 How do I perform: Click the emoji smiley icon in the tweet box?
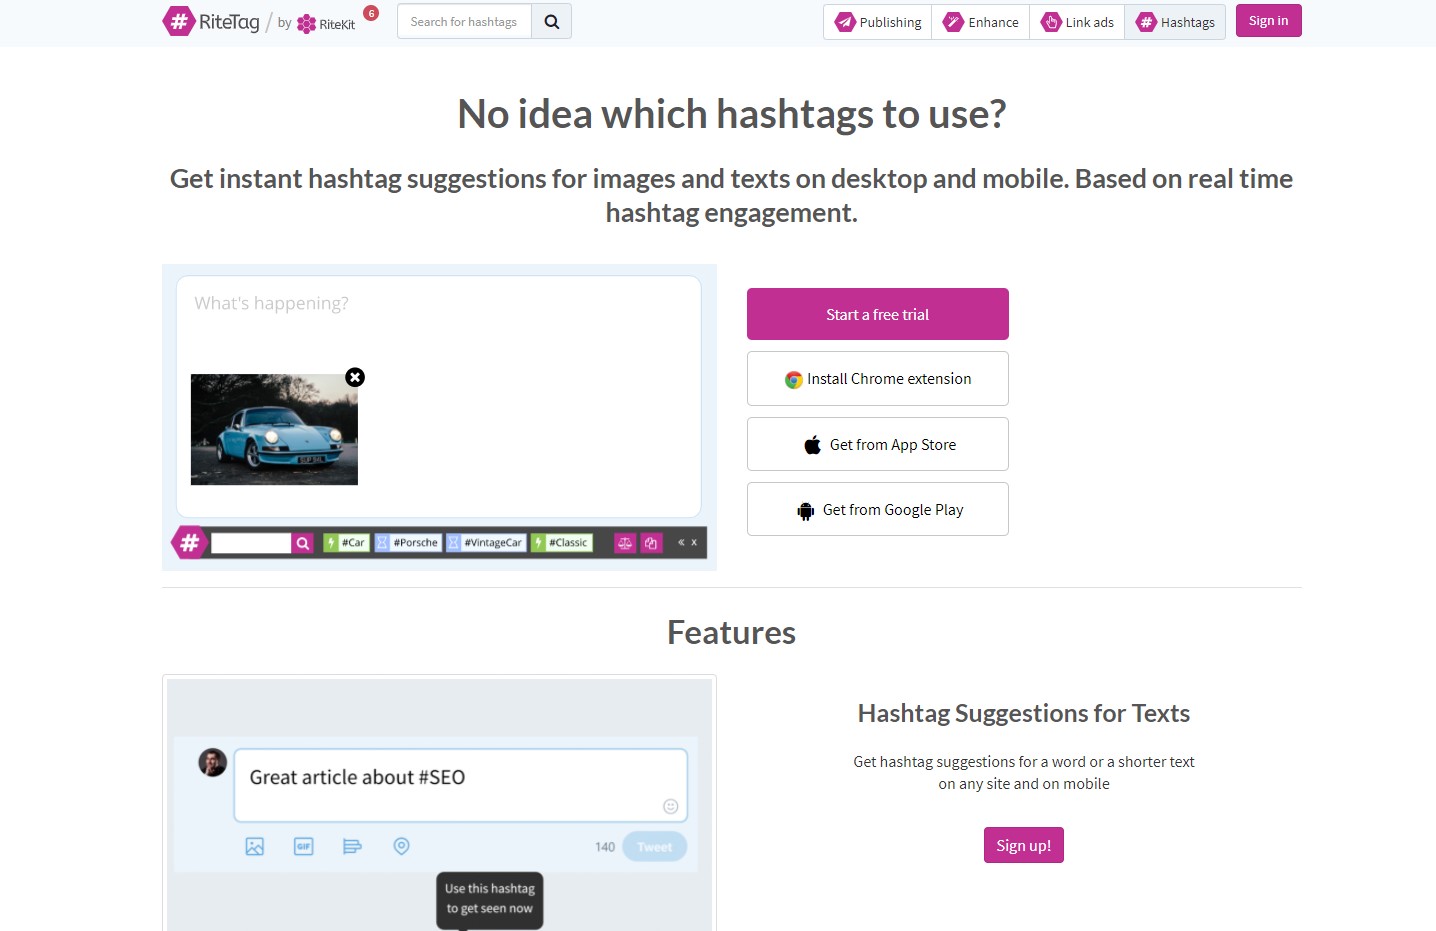point(671,806)
